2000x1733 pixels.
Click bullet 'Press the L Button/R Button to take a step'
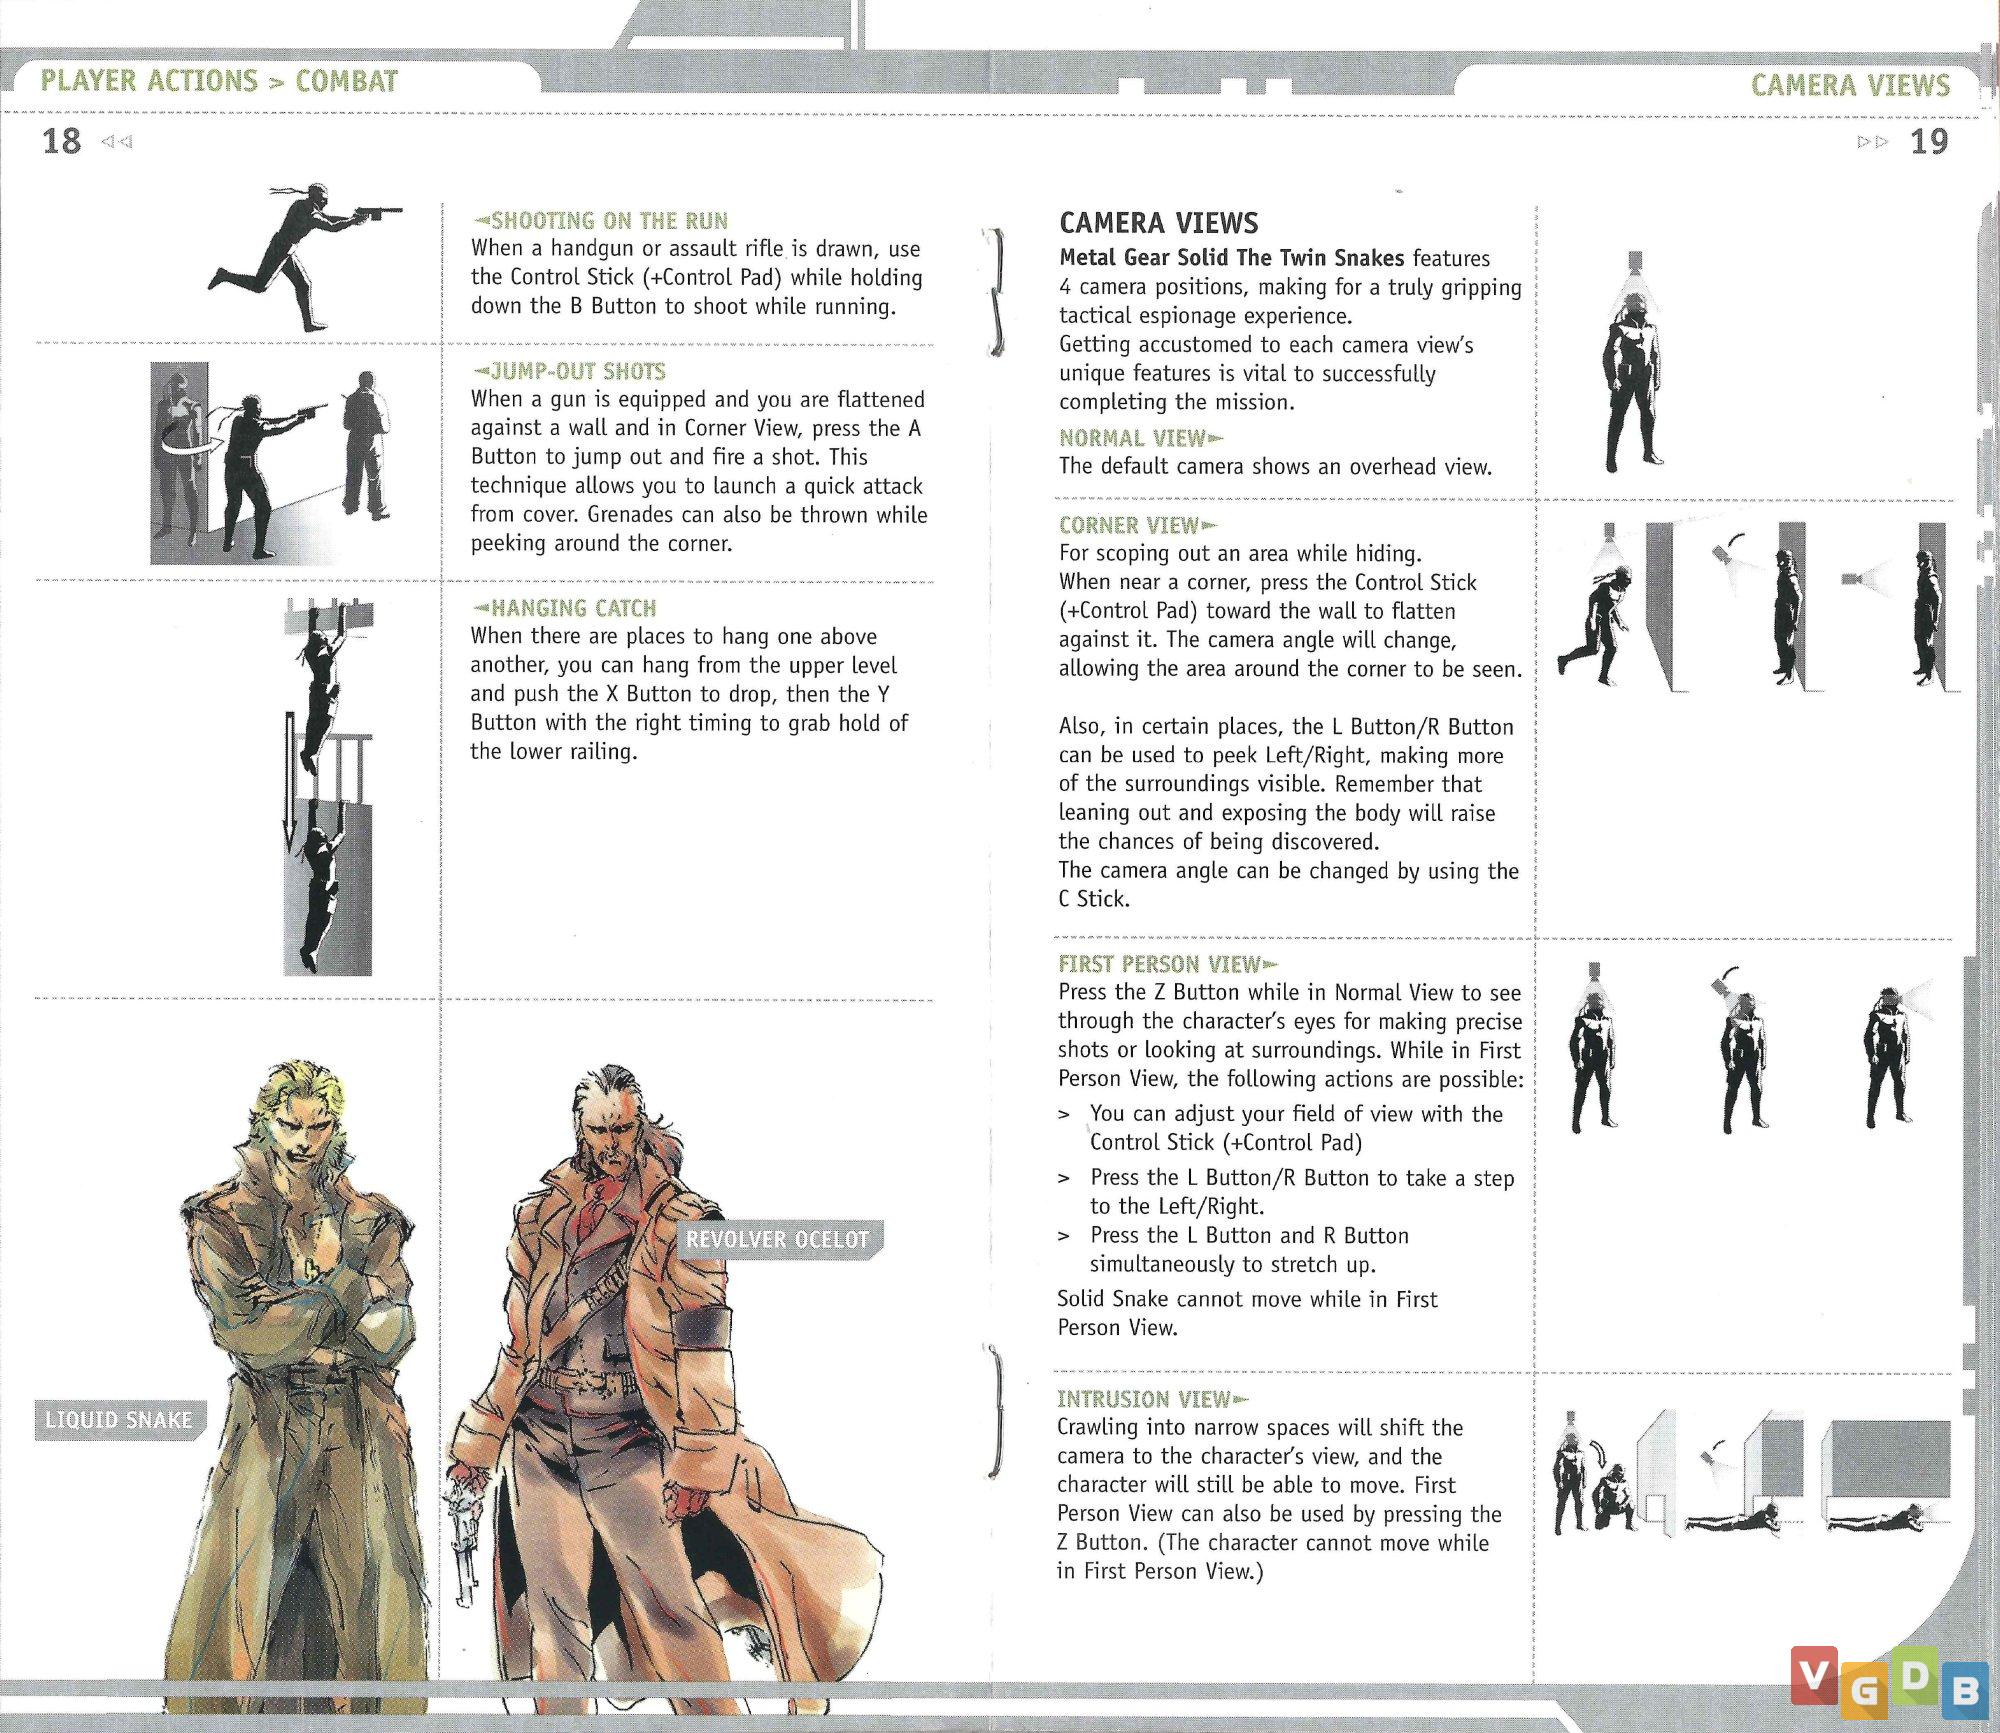coord(1302,1178)
